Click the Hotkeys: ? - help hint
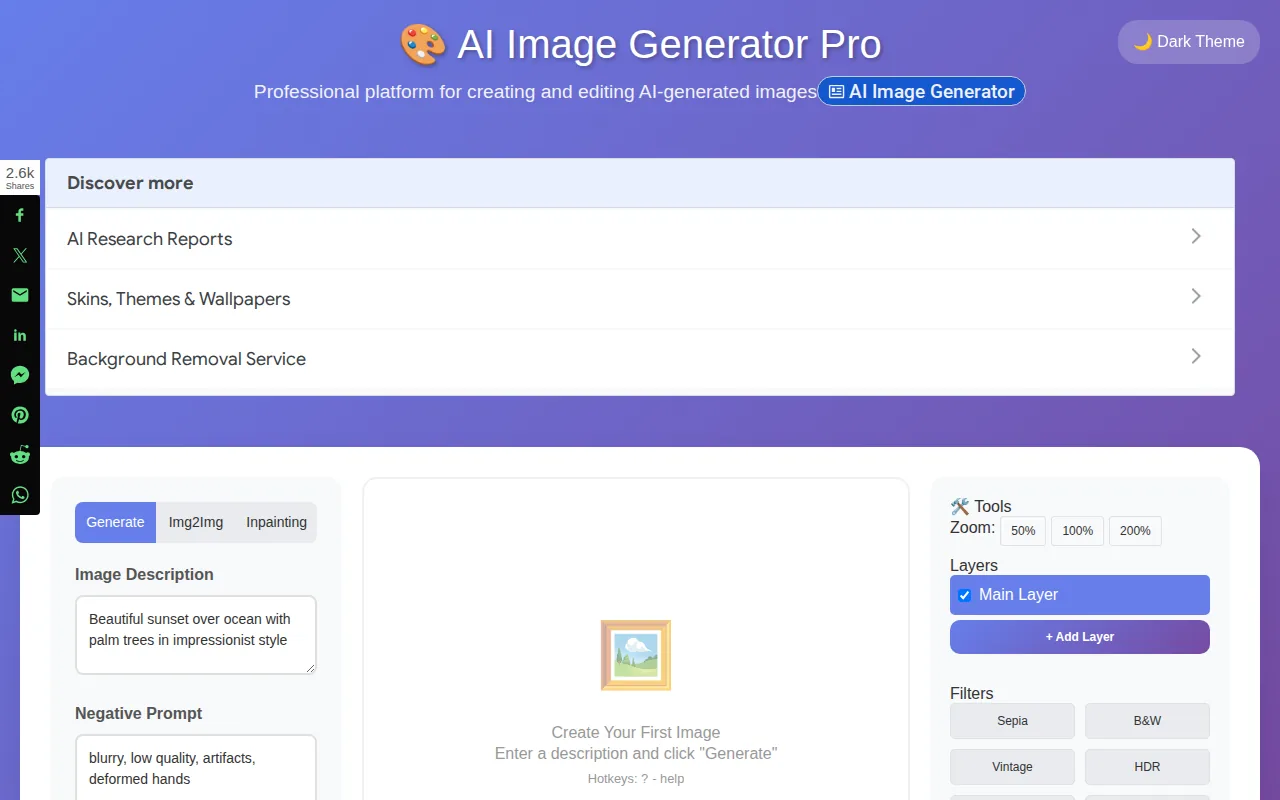This screenshot has width=1280, height=800. point(636,778)
